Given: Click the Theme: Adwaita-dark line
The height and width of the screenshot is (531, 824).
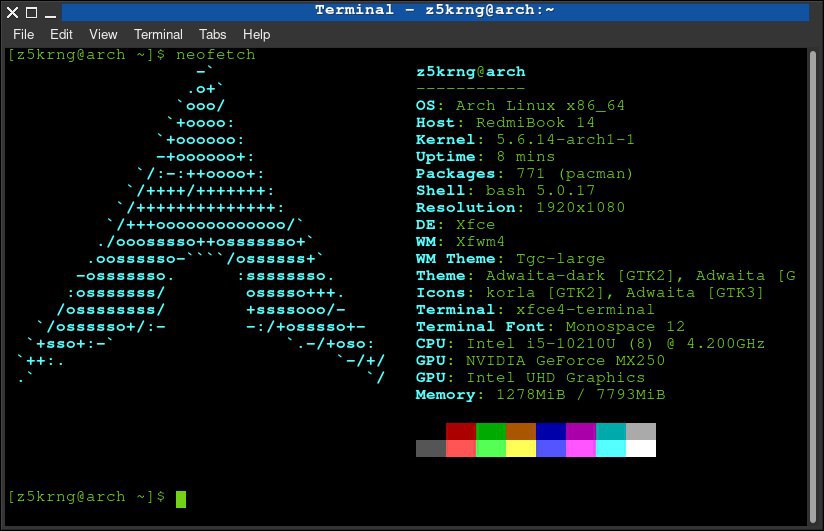Looking at the screenshot, I should (606, 275).
